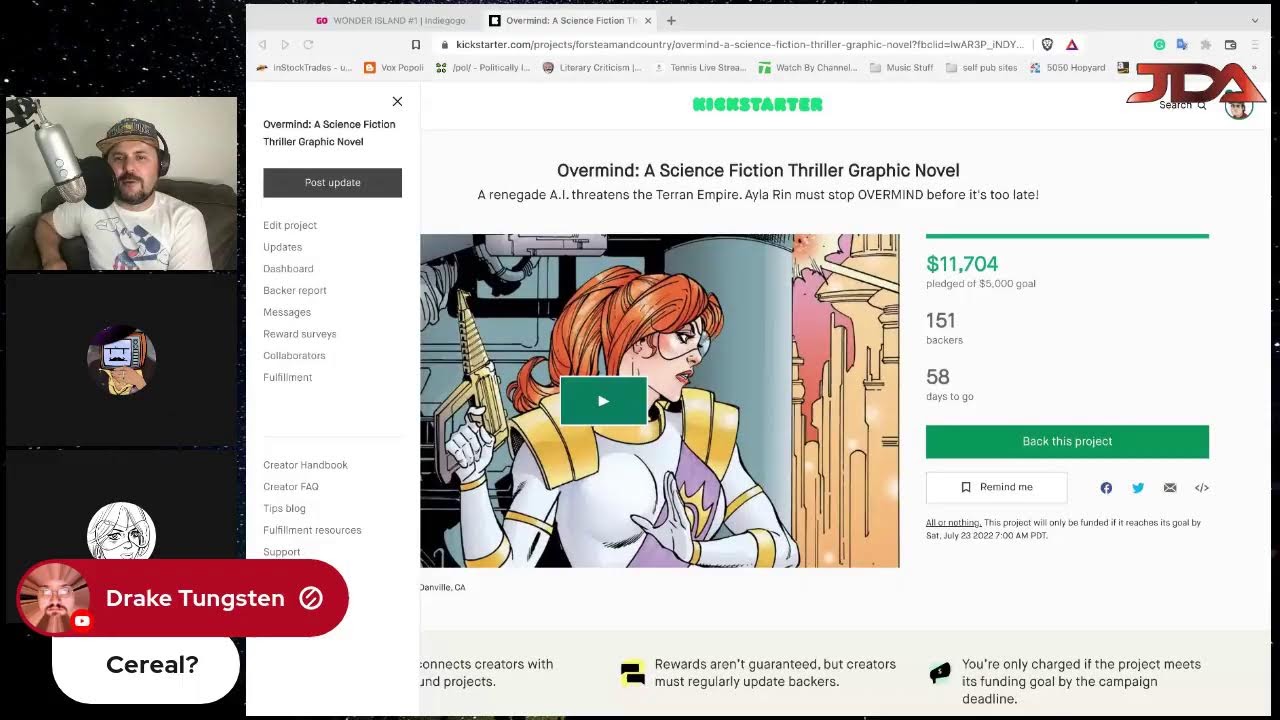Open the browser extensions puzzle icon
1280x720 pixels.
[1206, 45]
